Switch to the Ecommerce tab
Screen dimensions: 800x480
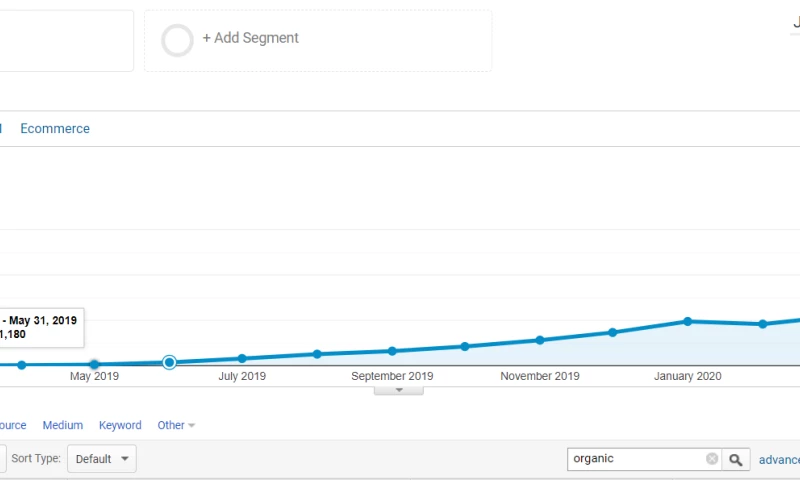pos(55,129)
